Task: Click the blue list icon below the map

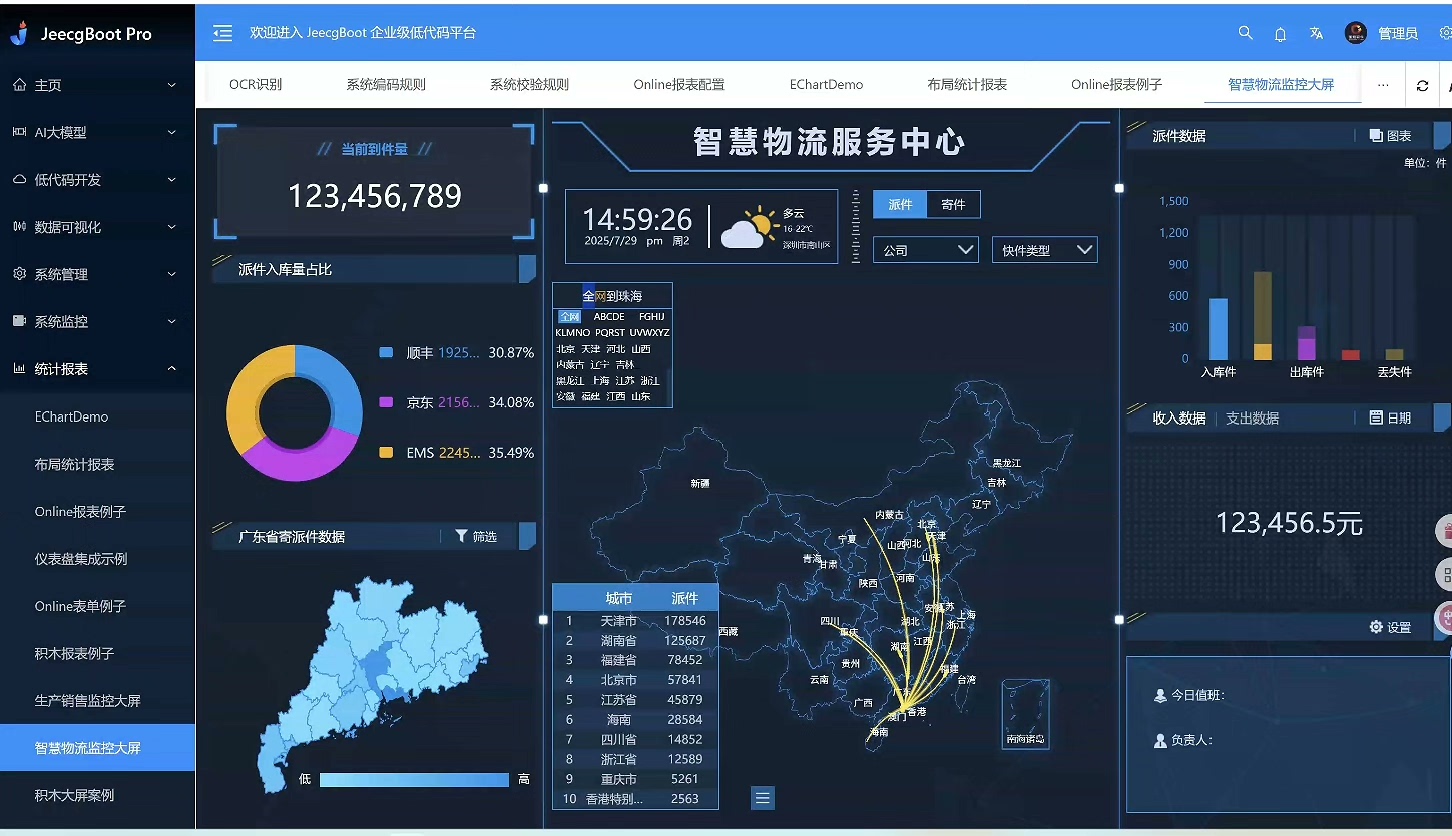Action: point(763,798)
